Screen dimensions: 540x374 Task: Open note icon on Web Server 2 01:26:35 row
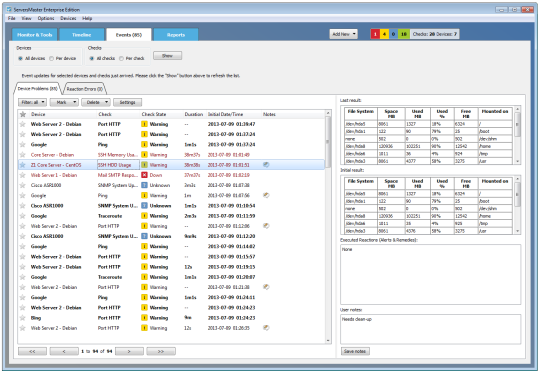click(266, 328)
